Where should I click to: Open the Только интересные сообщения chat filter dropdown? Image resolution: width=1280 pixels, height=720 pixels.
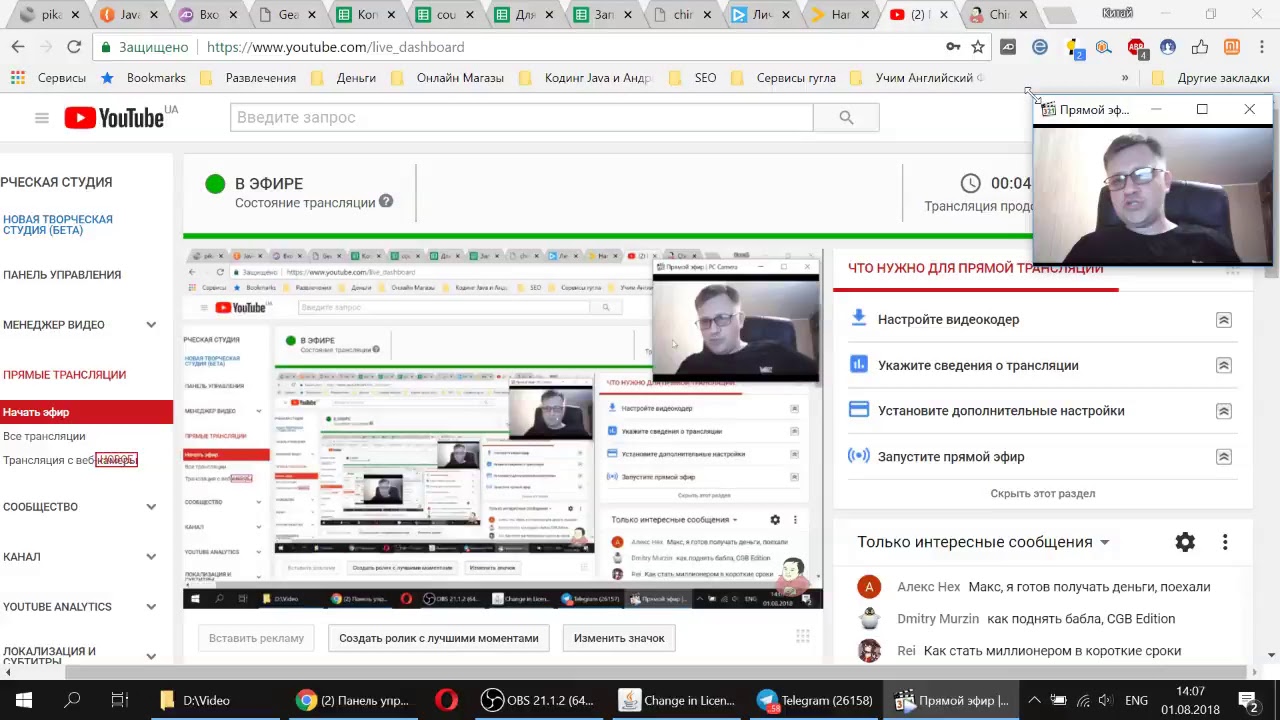[x=983, y=542]
